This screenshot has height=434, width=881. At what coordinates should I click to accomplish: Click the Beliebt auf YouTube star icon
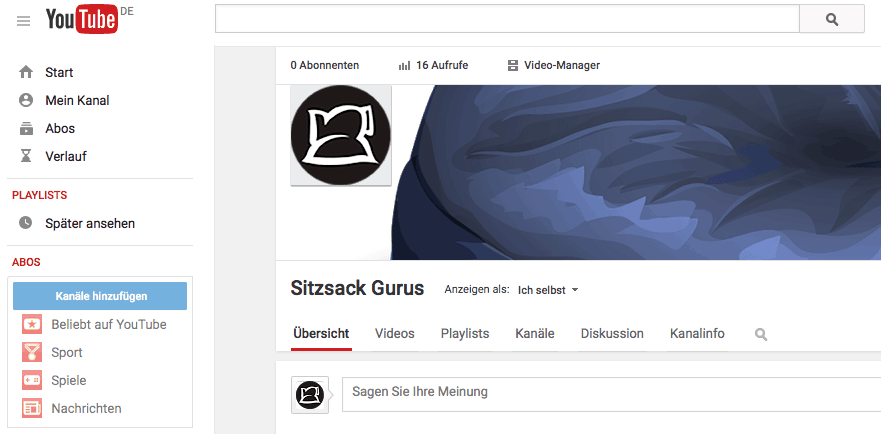[32, 324]
